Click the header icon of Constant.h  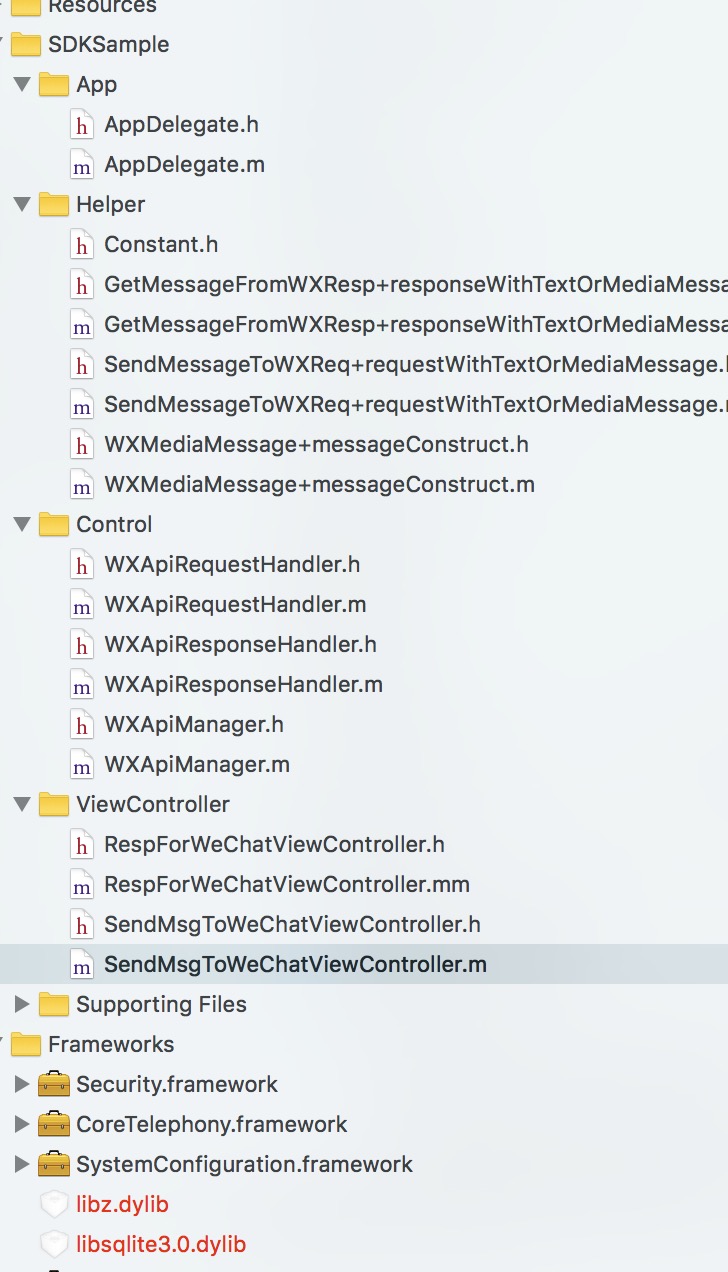pos(82,245)
